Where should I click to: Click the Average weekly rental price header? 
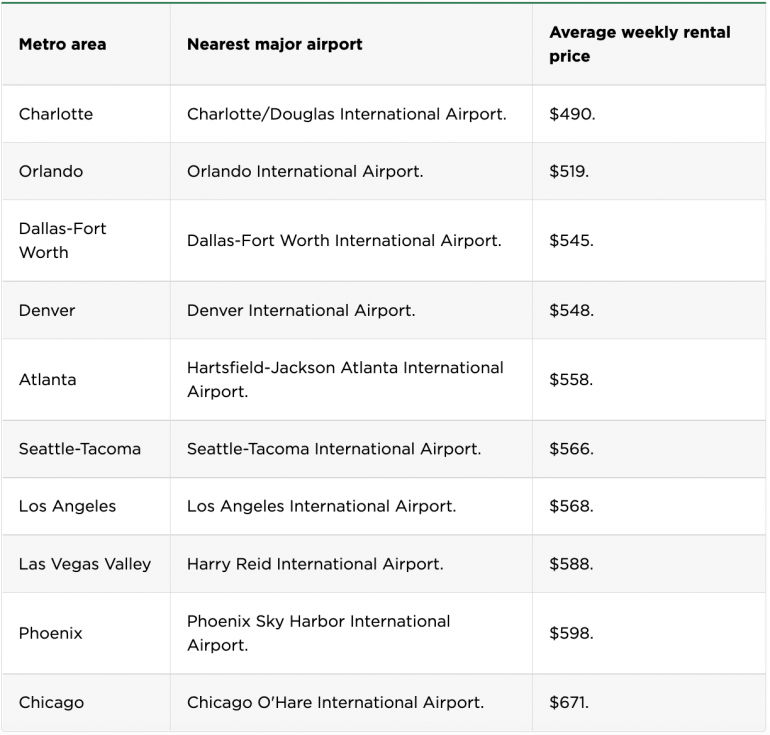click(639, 44)
